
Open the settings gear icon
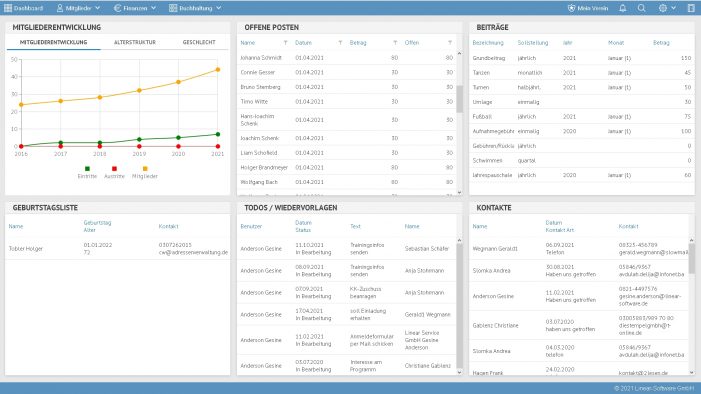663,8
